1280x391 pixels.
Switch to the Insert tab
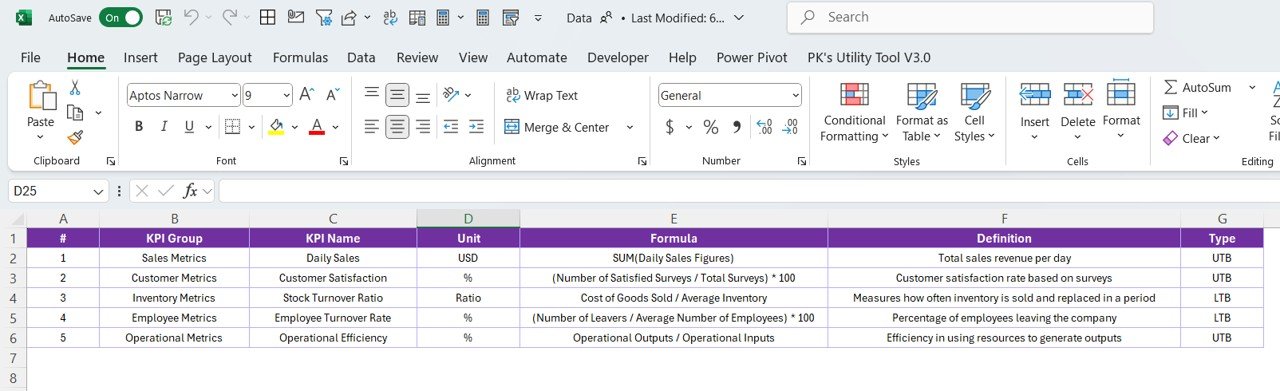coord(141,57)
